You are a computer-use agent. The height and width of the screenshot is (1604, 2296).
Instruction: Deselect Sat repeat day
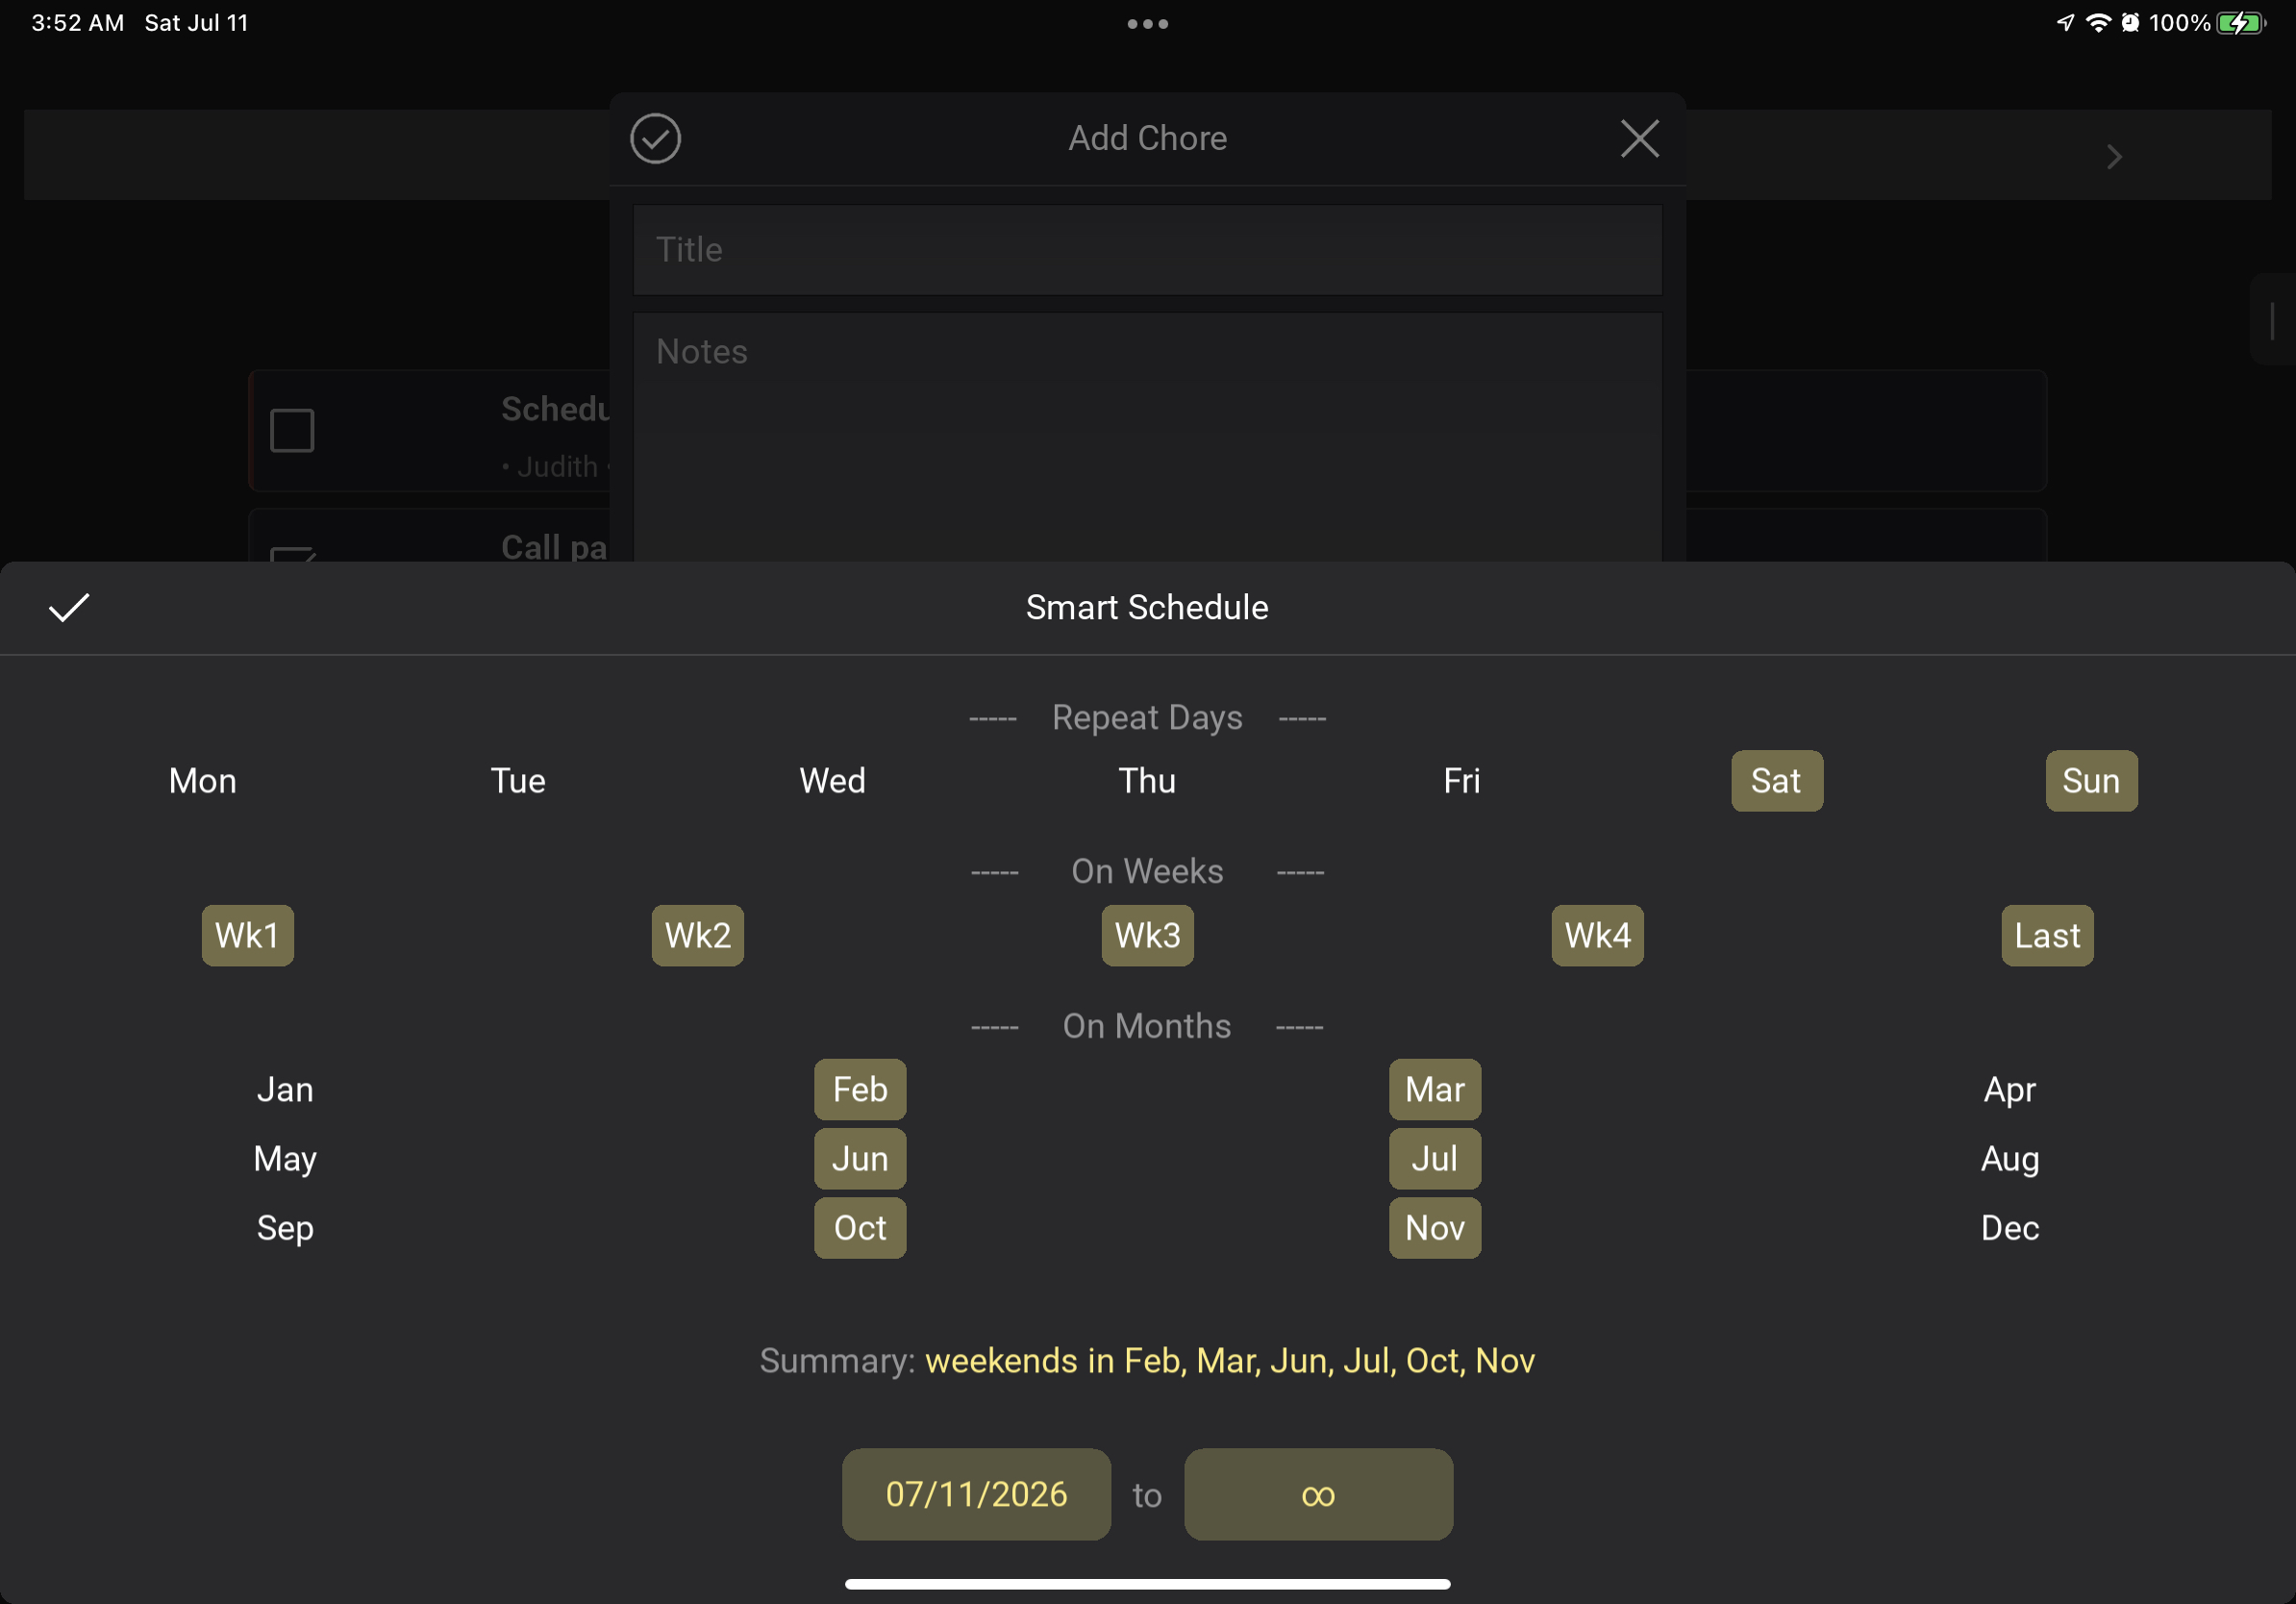pyautogui.click(x=1776, y=780)
